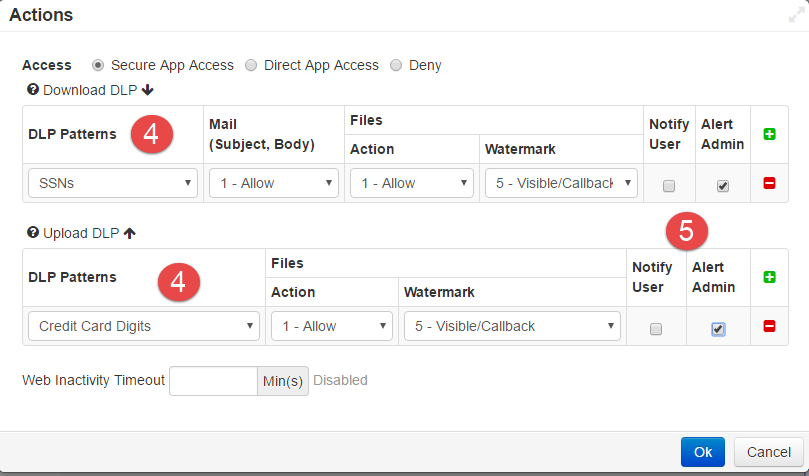This screenshot has height=476, width=809.
Task: Open the Credit Card Digits pattern dropdown
Action: pyautogui.click(x=144, y=326)
